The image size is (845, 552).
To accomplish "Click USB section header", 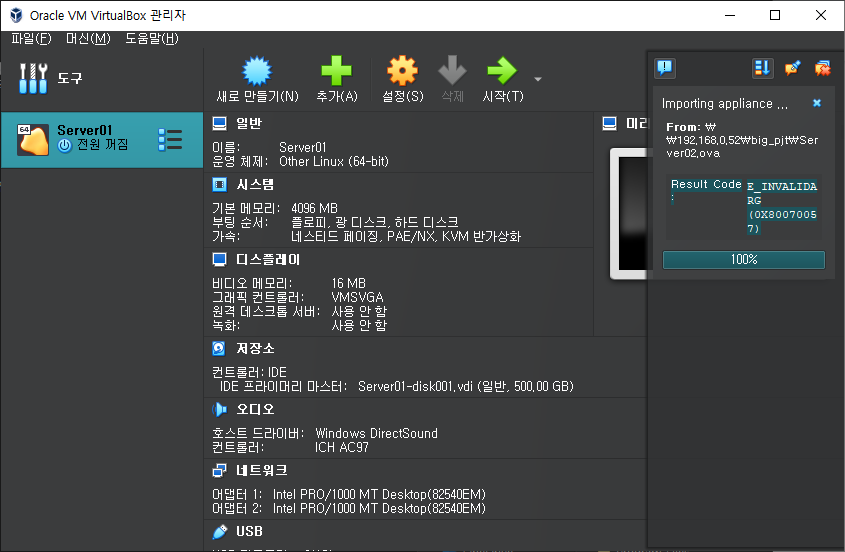I will point(249,531).
